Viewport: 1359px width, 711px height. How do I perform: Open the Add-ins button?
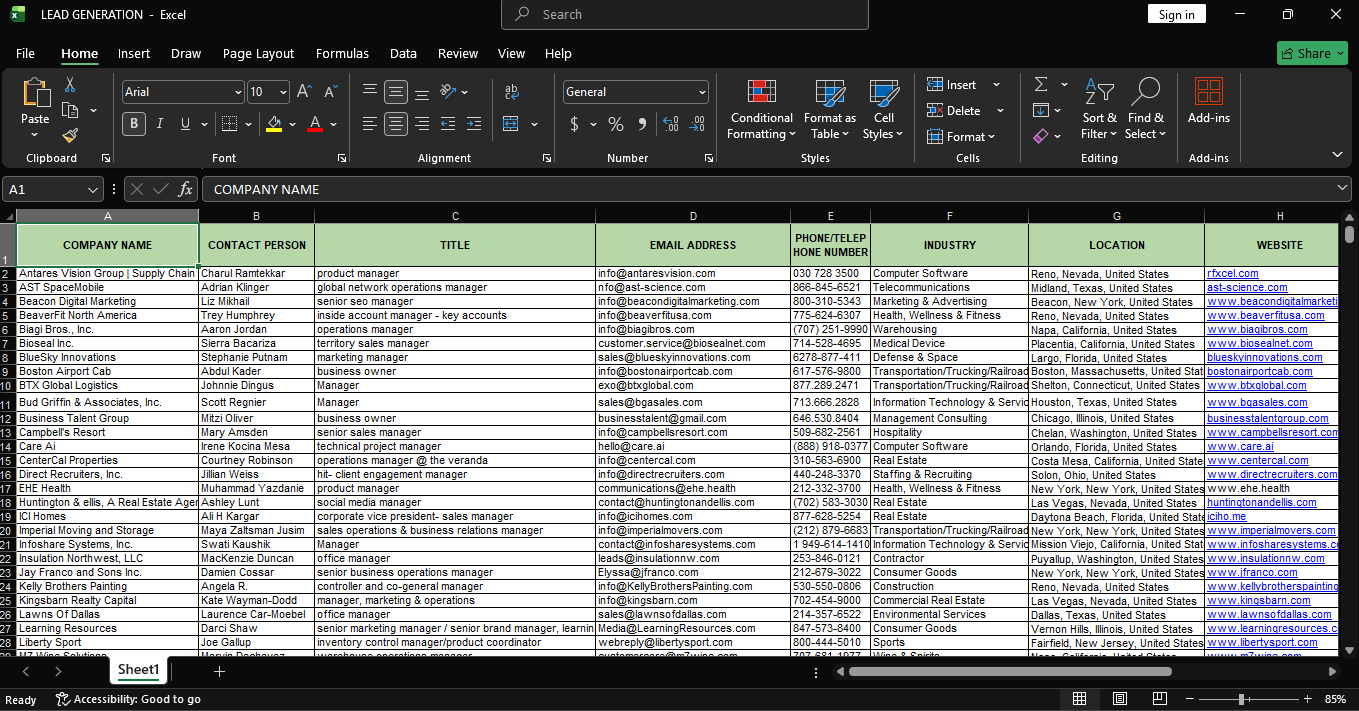1208,102
